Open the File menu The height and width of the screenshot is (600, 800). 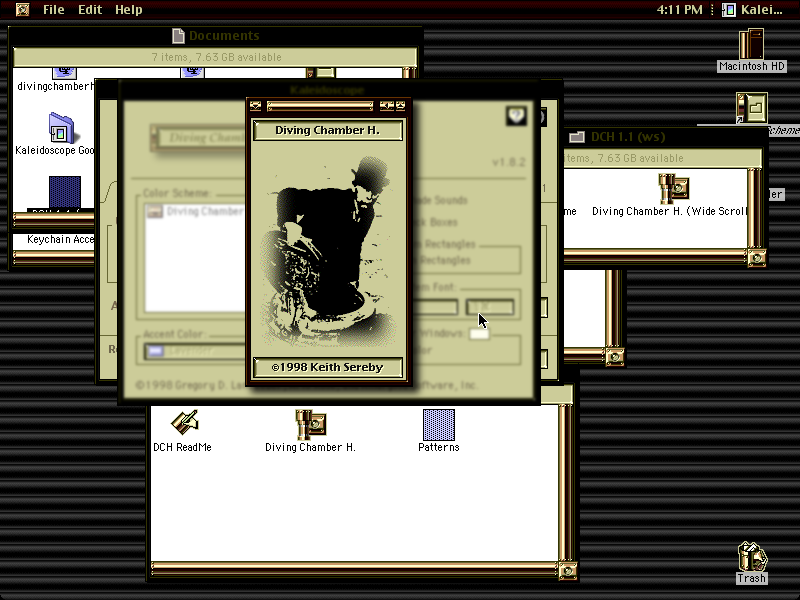point(54,10)
